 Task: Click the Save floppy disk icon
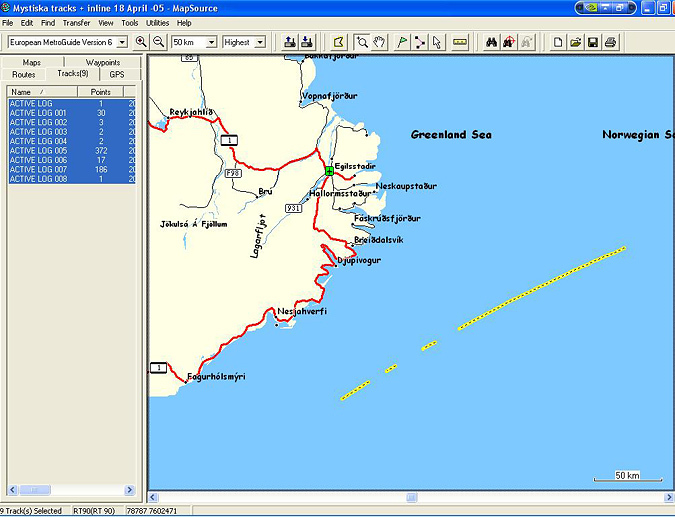coord(593,42)
